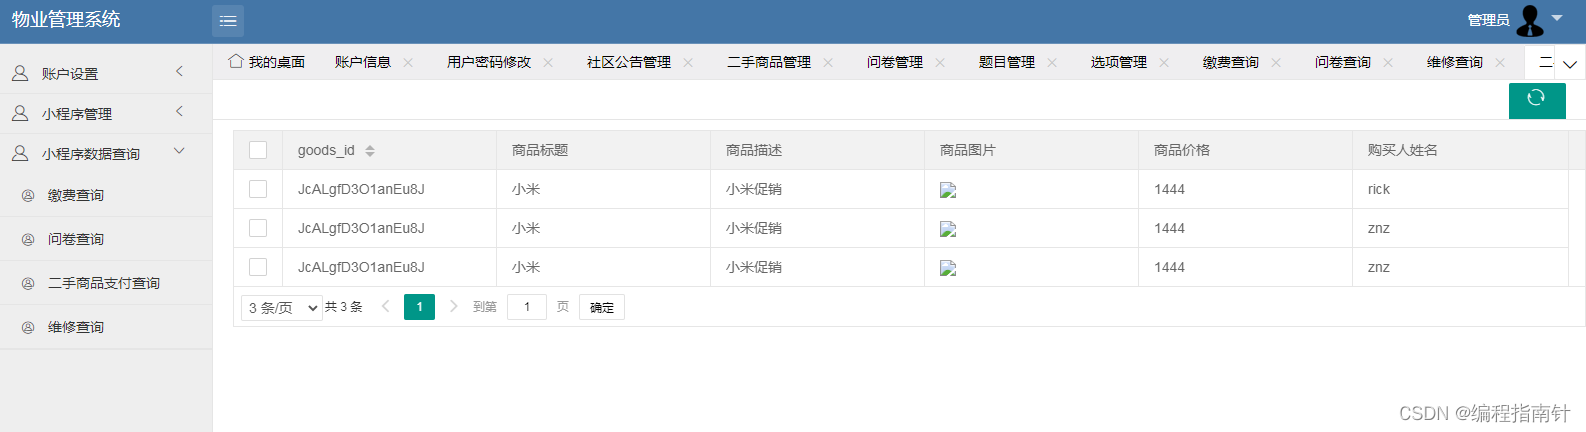This screenshot has width=1586, height=432.
Task: Switch to 账户信息 tab
Action: [x=363, y=62]
